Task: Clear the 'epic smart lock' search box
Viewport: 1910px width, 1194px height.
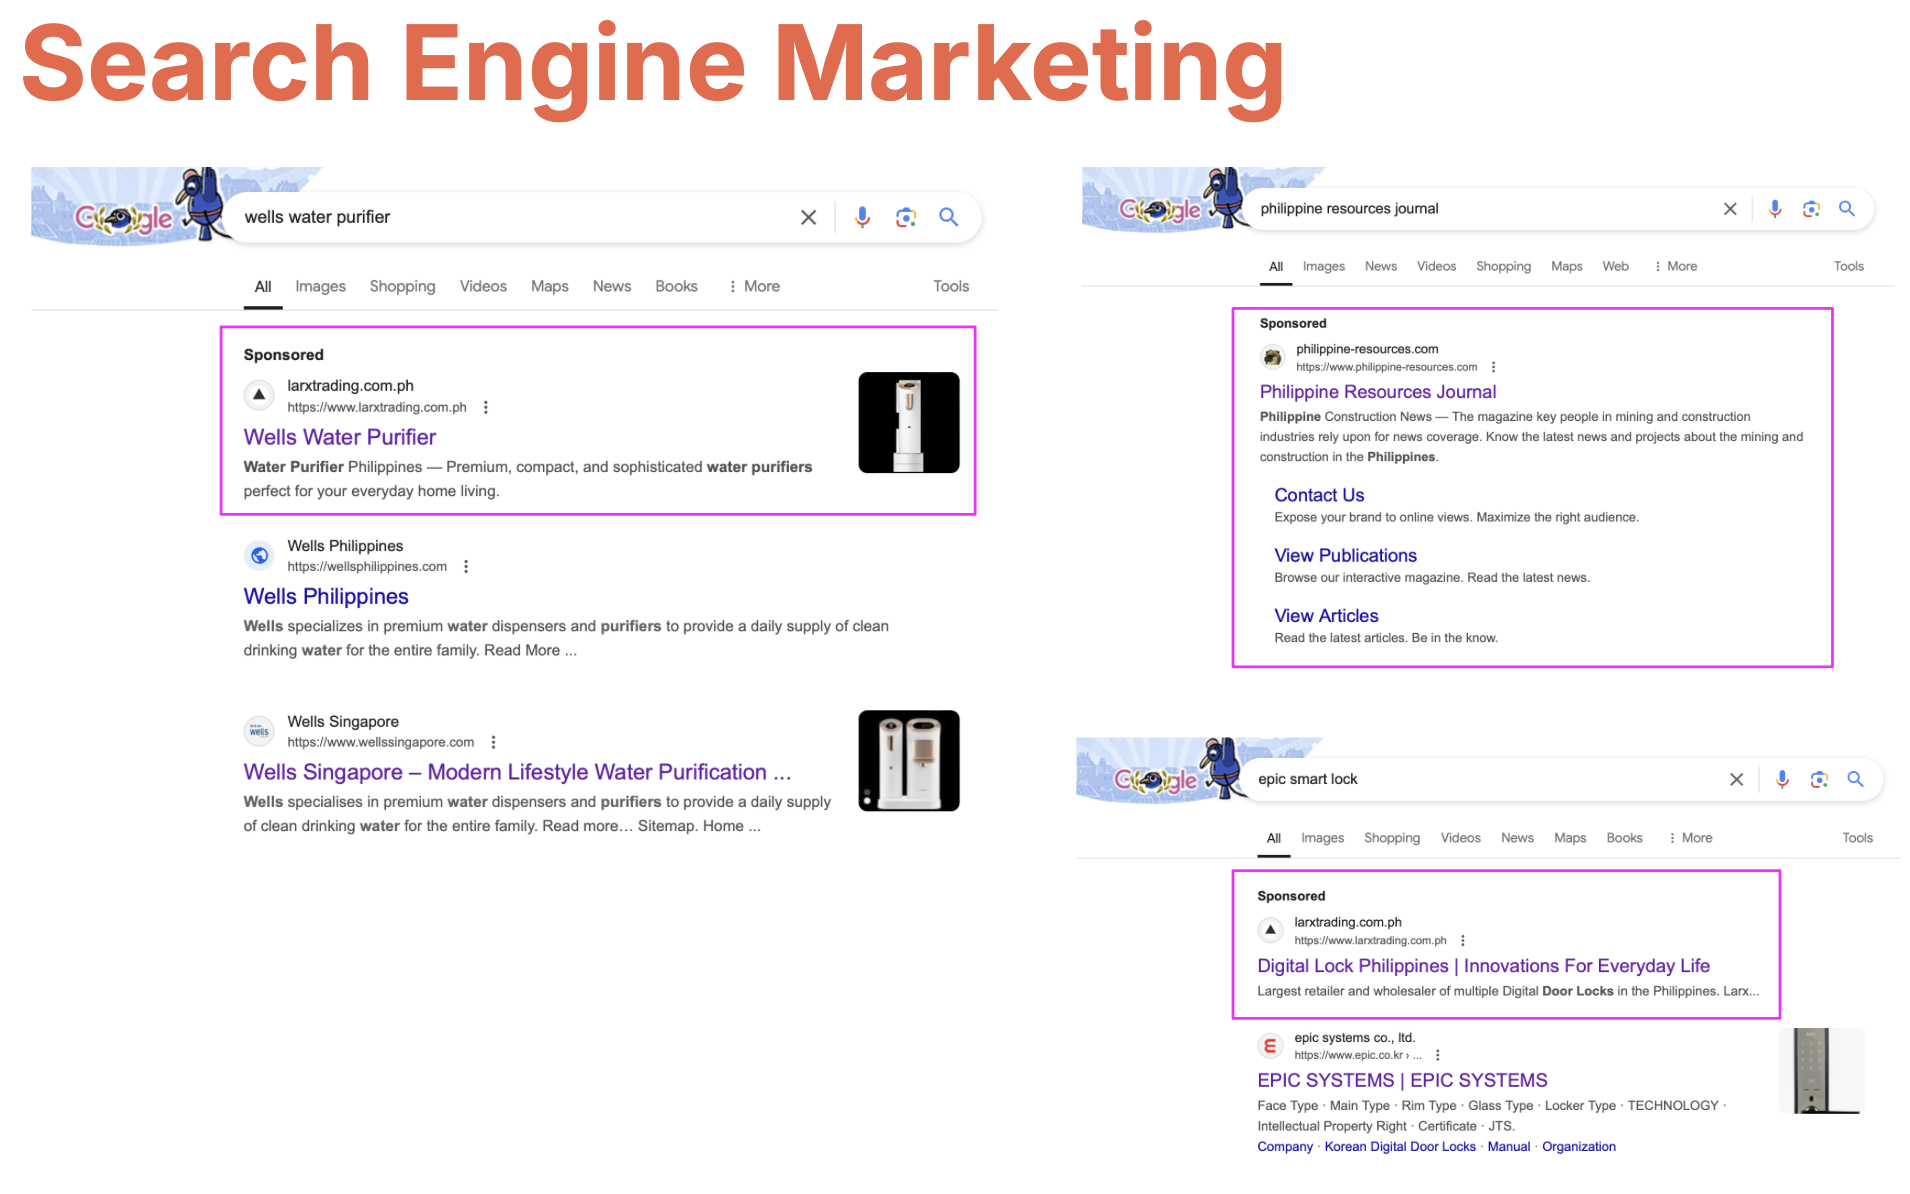Action: [x=1736, y=779]
